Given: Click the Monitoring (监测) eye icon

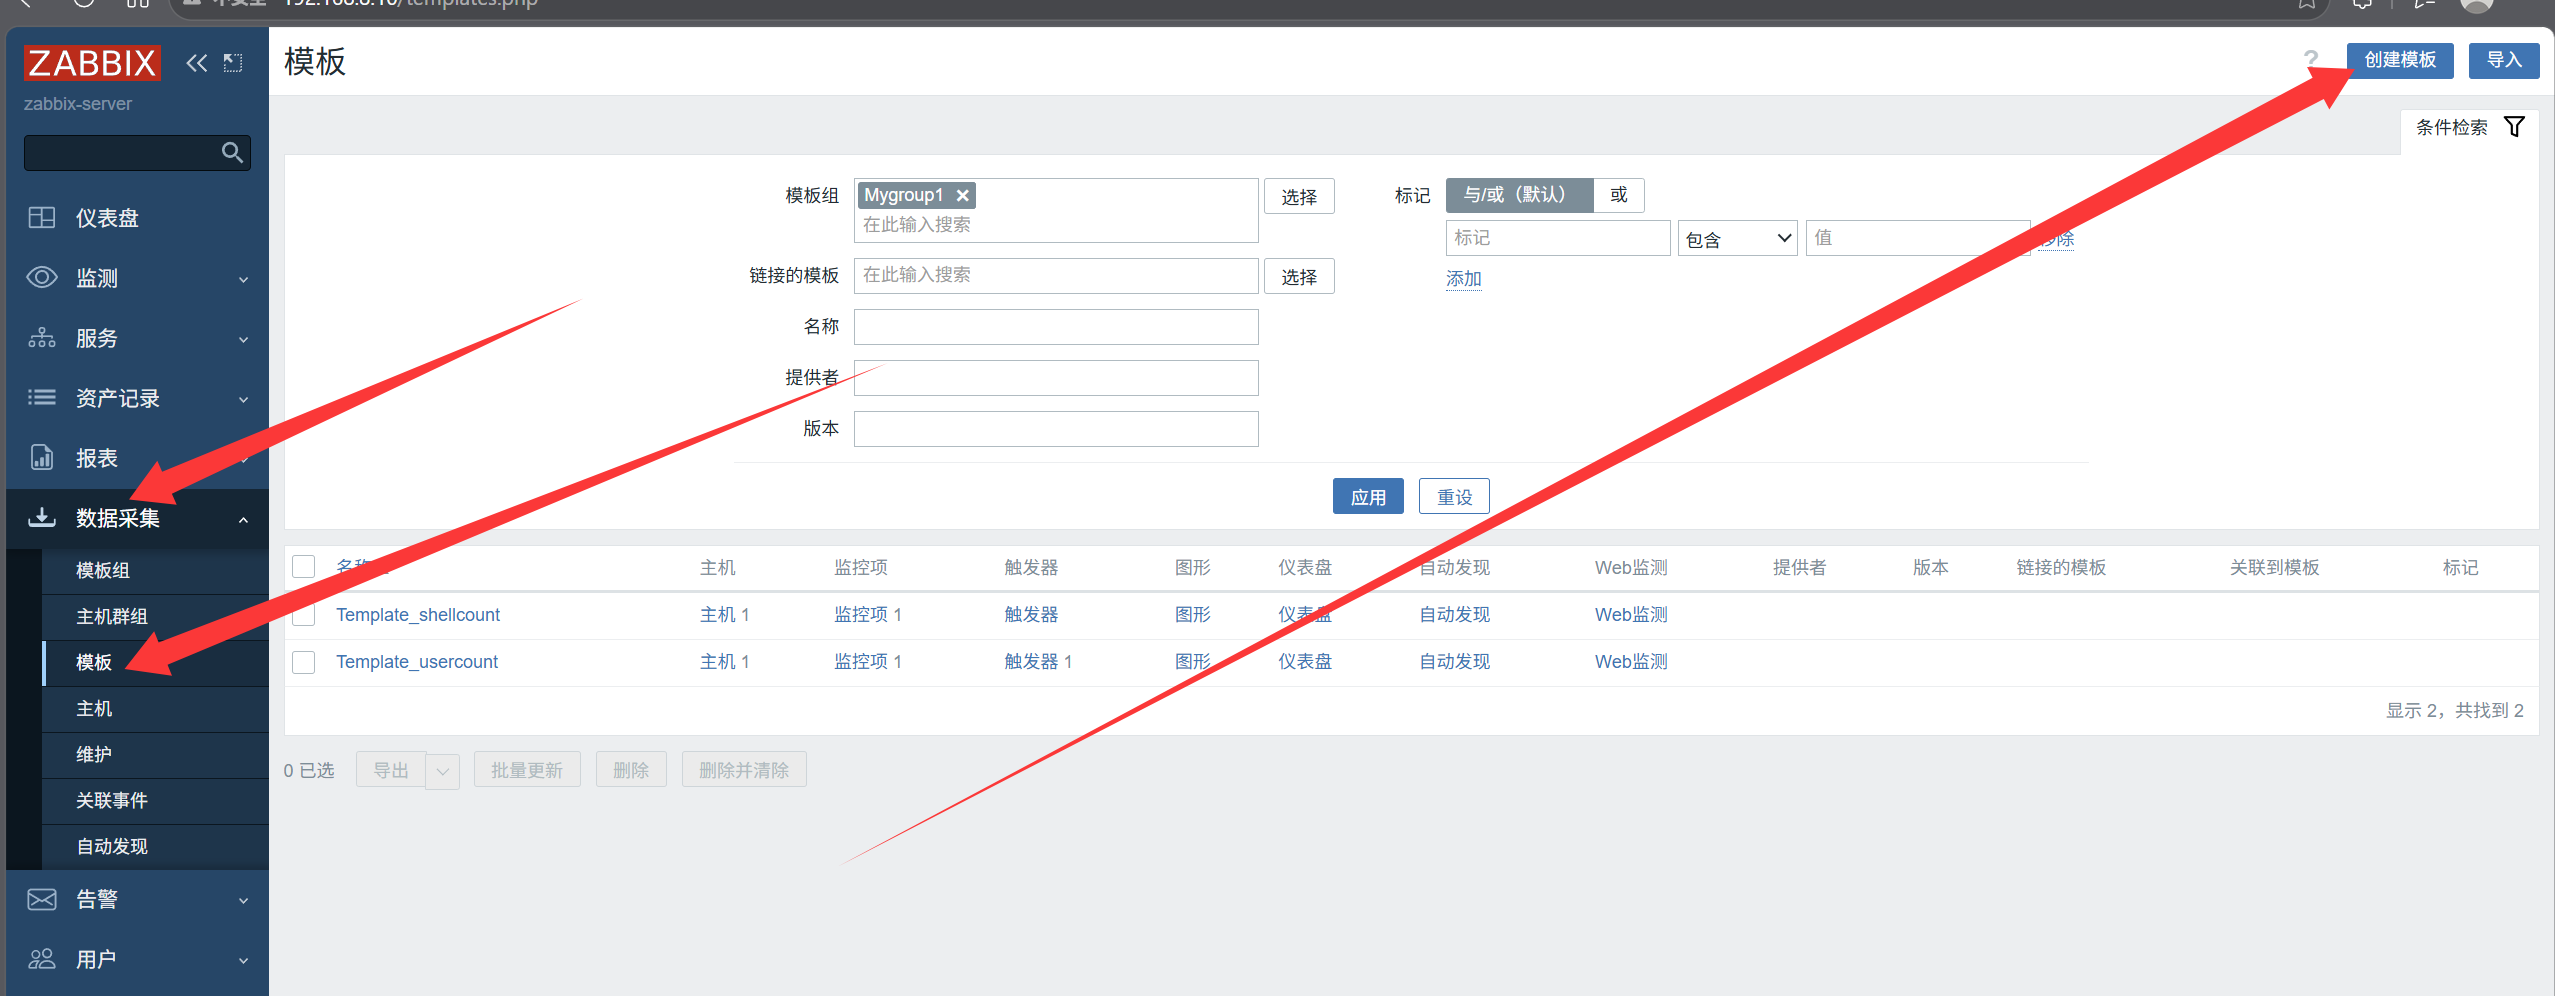Looking at the screenshot, I should pyautogui.click(x=42, y=278).
